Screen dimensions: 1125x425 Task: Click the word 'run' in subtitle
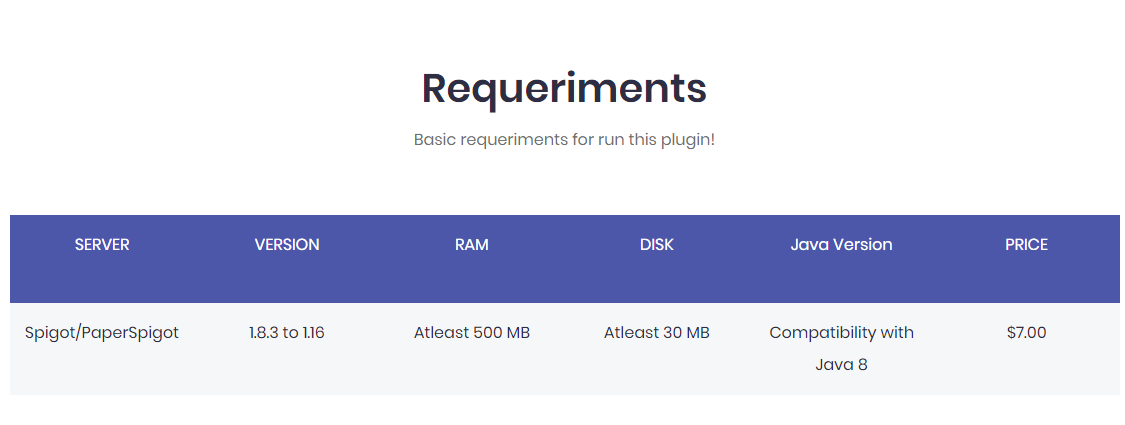[x=611, y=139]
